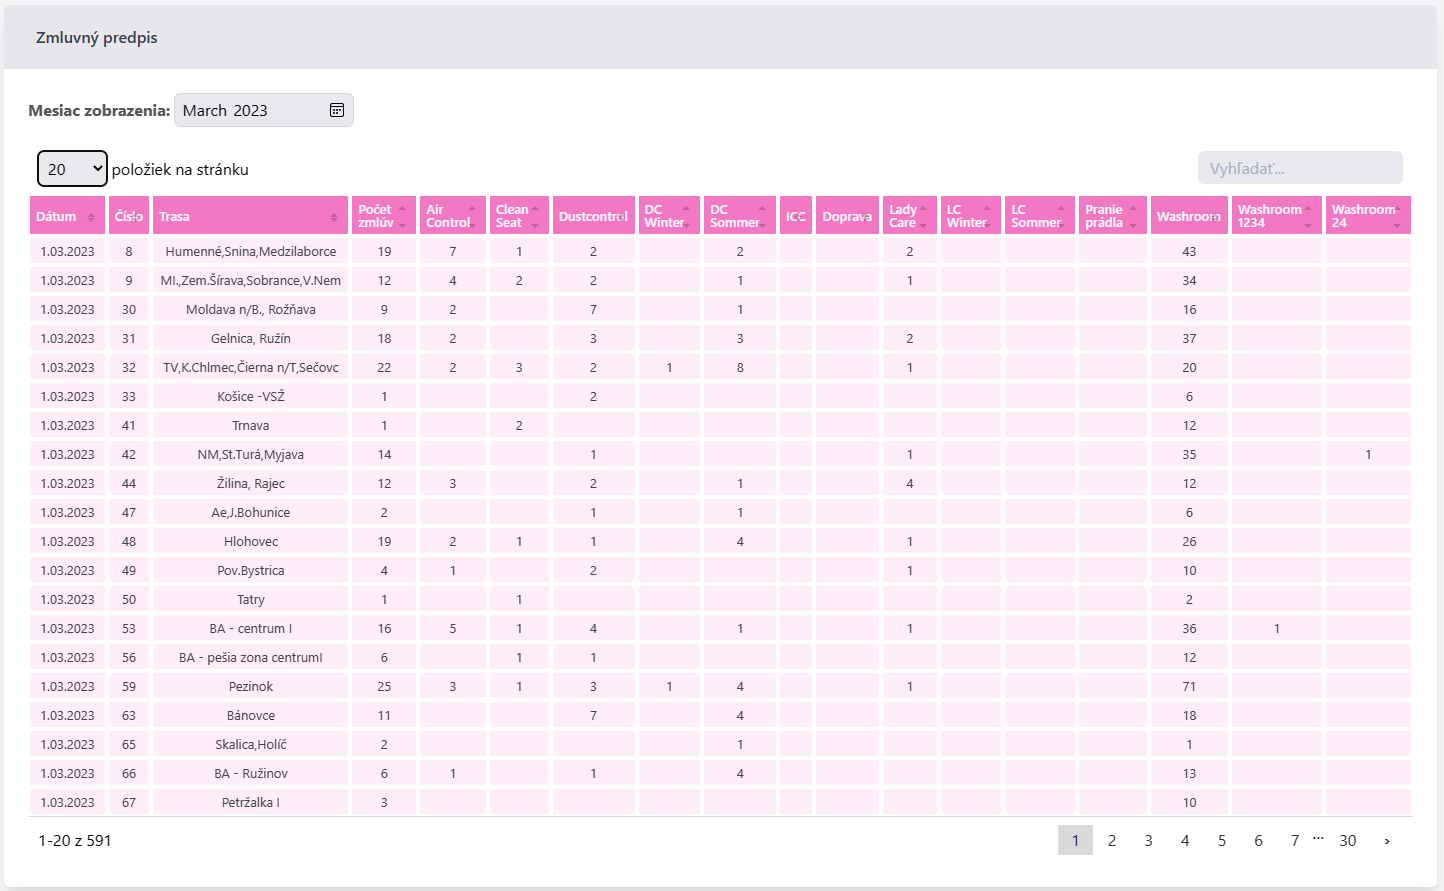Open the calendar picker icon in month field

tap(337, 110)
